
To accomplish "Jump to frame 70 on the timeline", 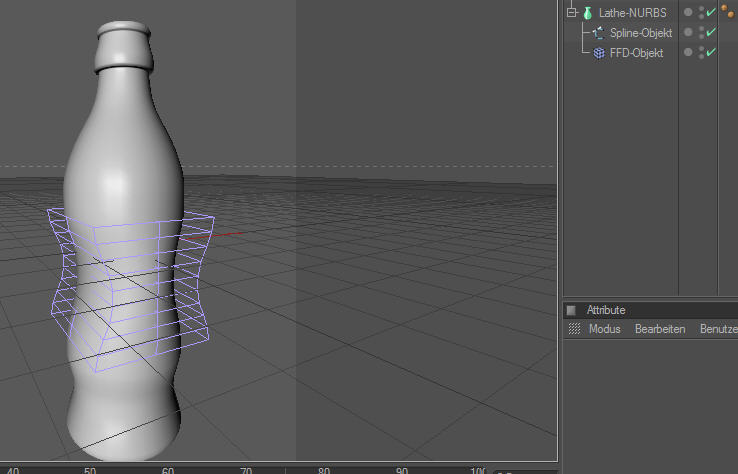I will 246,470.
